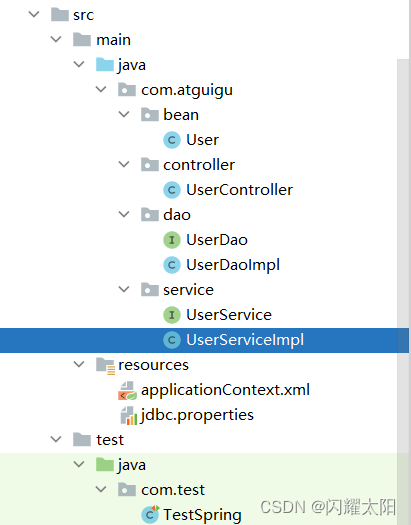Viewport: 411px width, 525px height.
Task: Click the dao package icon
Action: click(x=150, y=215)
